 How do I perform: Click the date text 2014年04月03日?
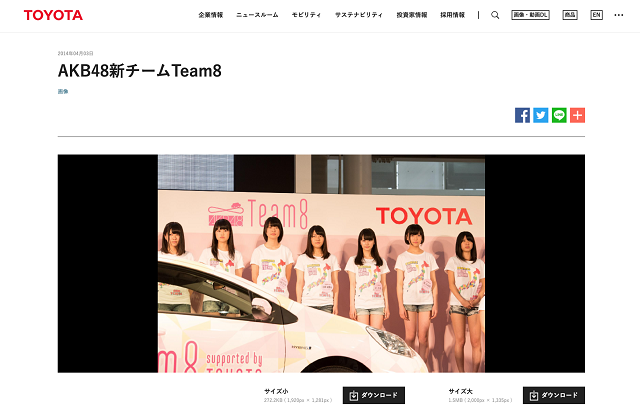76,53
